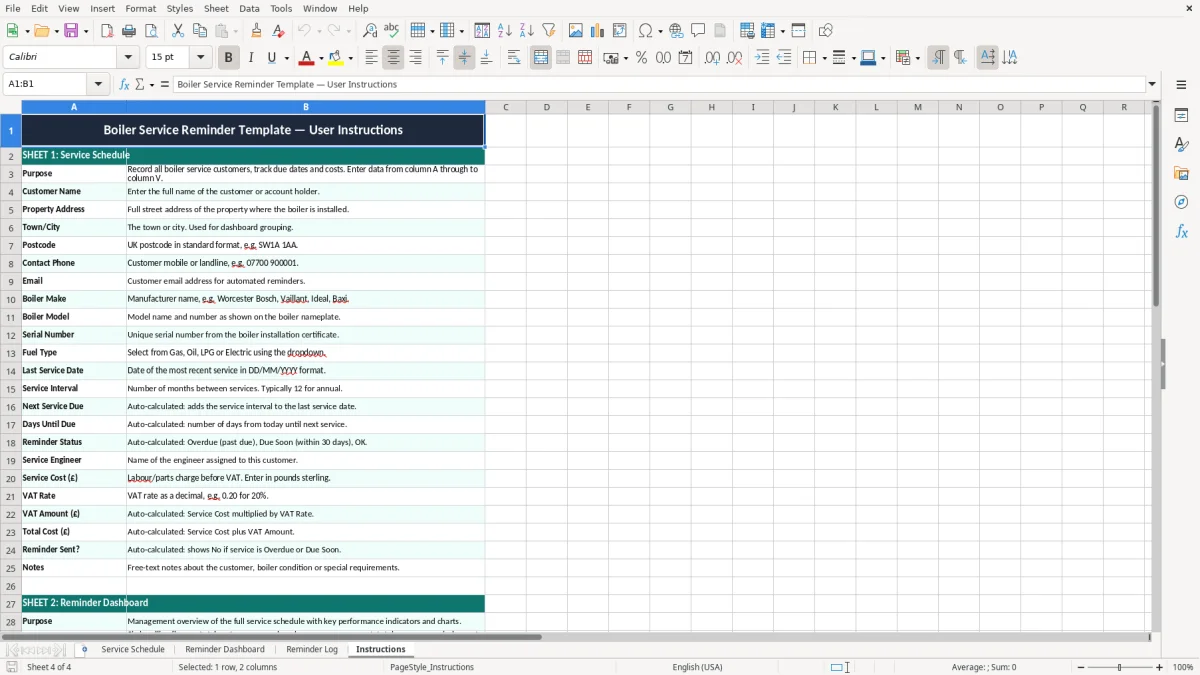Expand the Font Color dropdown arrow
This screenshot has width=1200, height=675.
[x=321, y=58]
